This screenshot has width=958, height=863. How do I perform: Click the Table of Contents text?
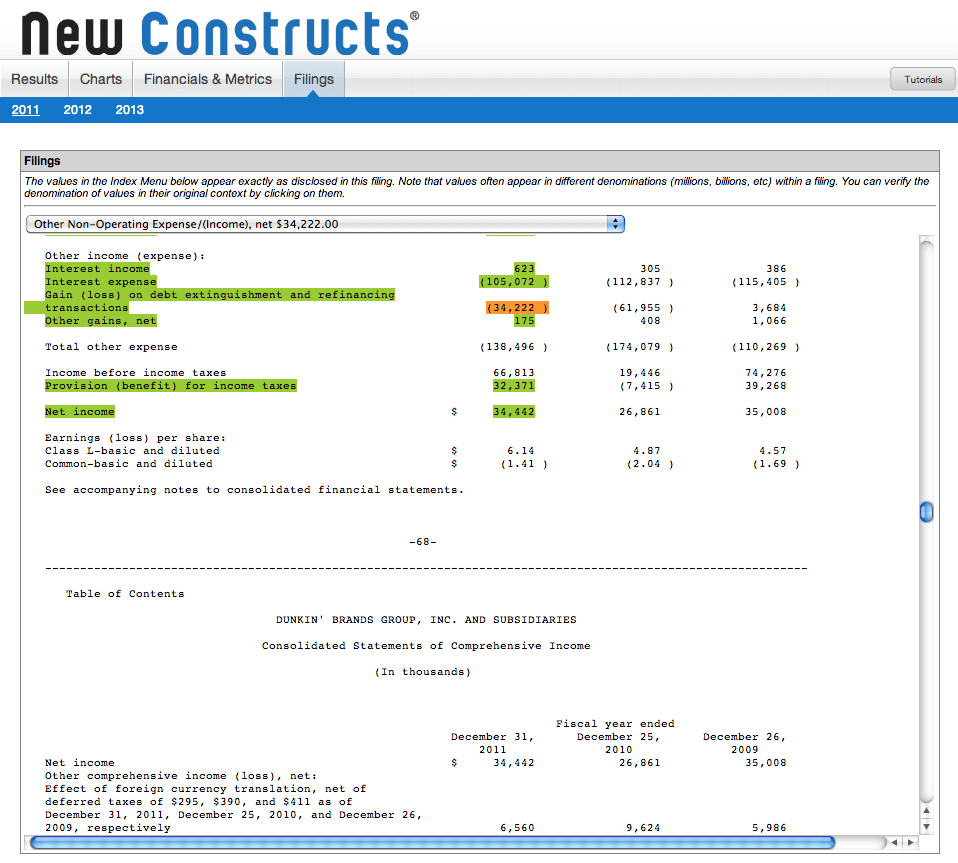(x=125, y=594)
